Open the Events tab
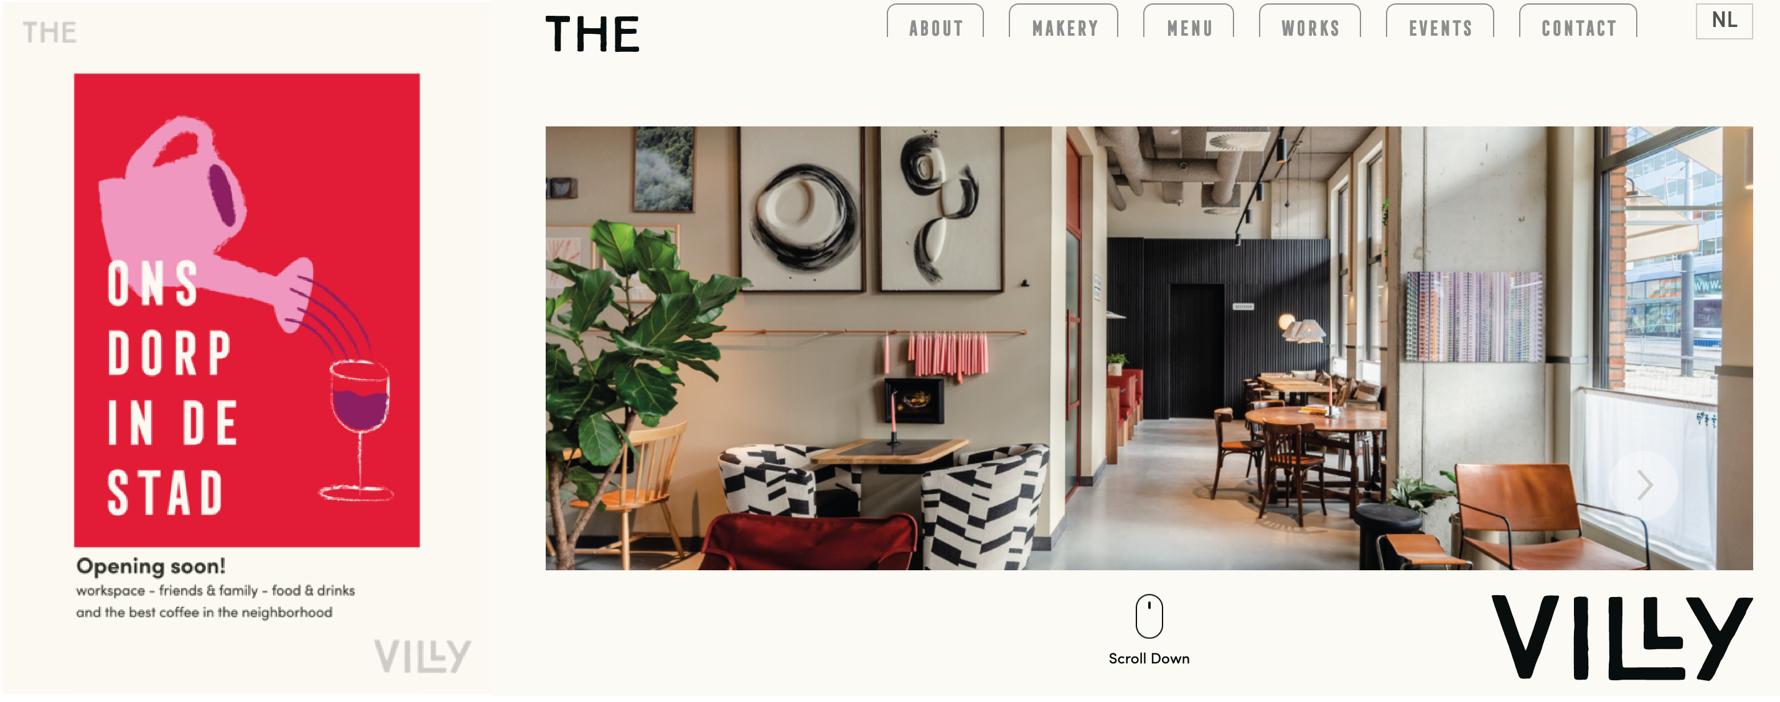1780x702 pixels. [1440, 23]
